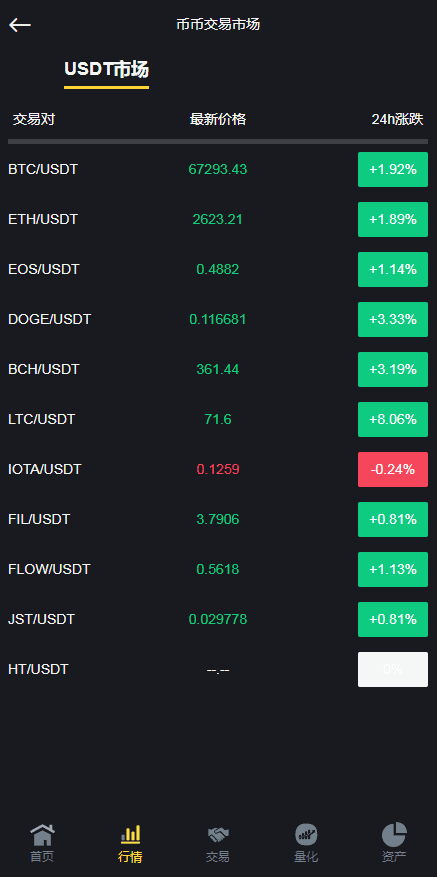Open the ETH/USDT trading pair row
Screen dimensions: 437x877
pyautogui.click(x=218, y=219)
